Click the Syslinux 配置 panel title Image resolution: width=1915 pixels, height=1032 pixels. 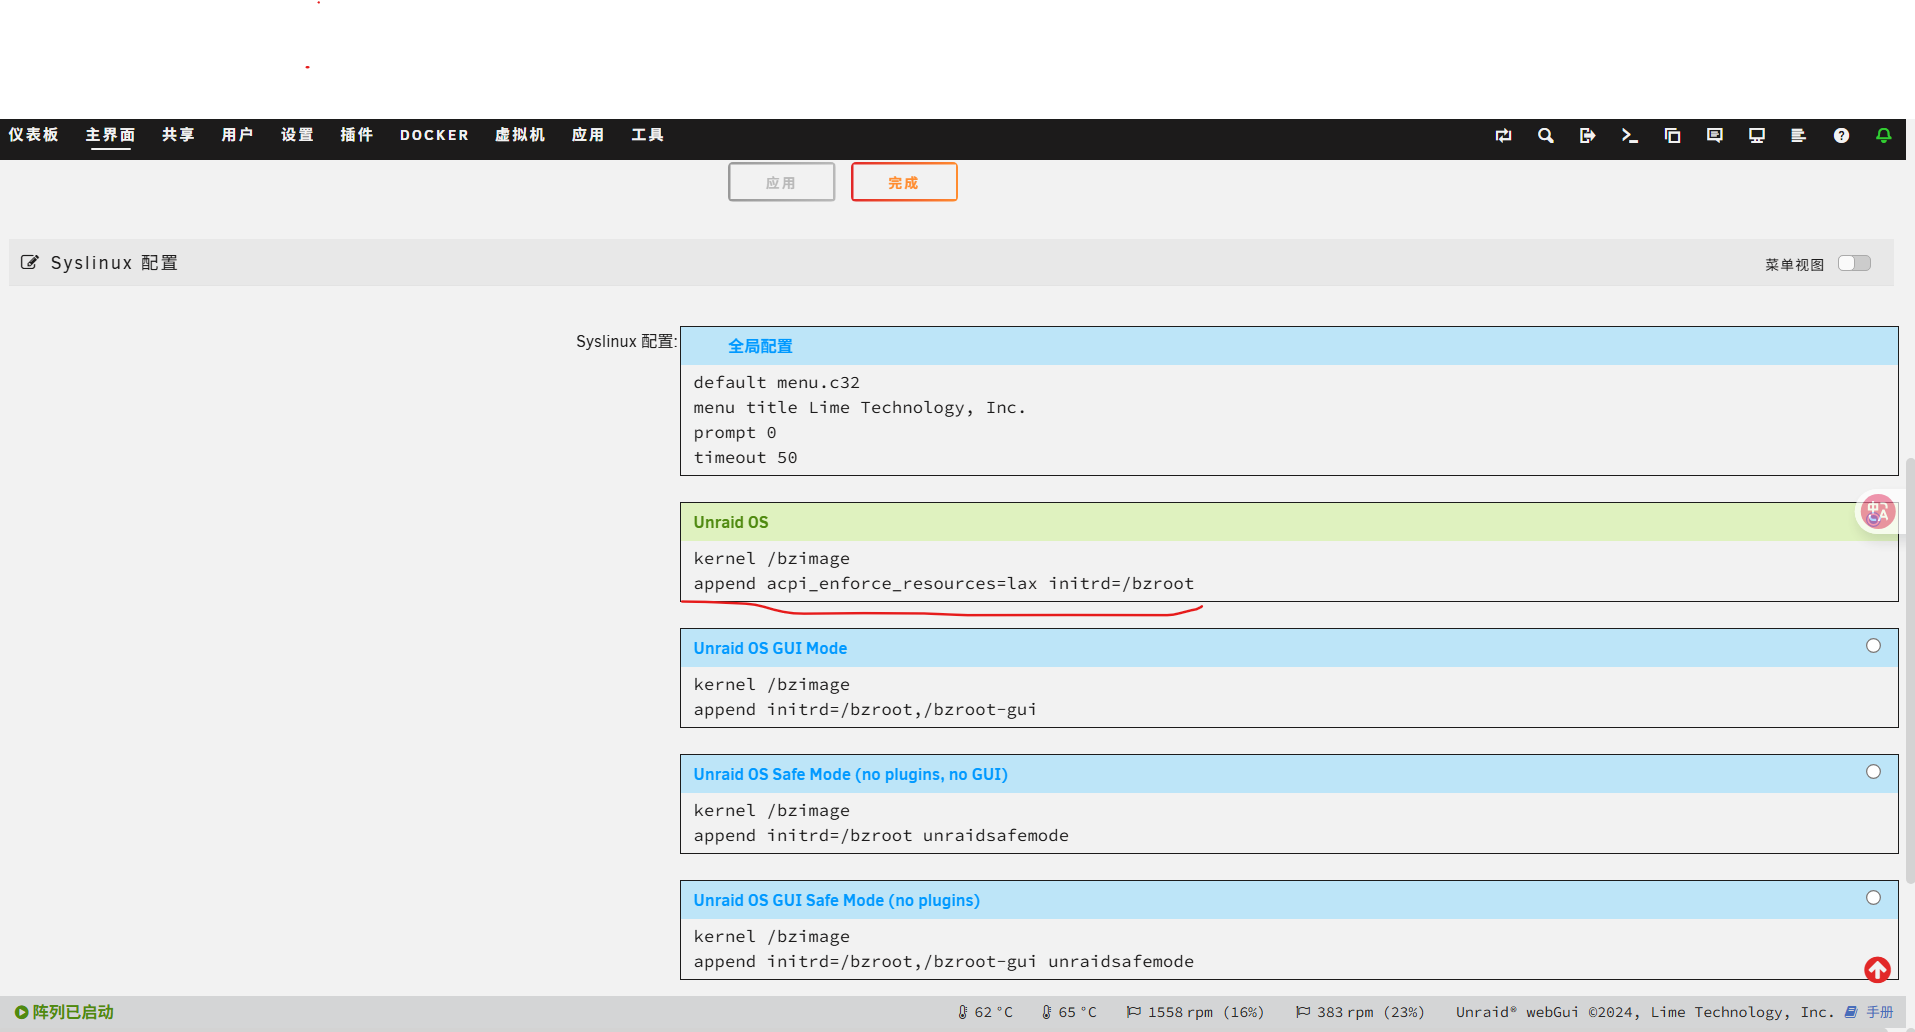click(x=114, y=262)
